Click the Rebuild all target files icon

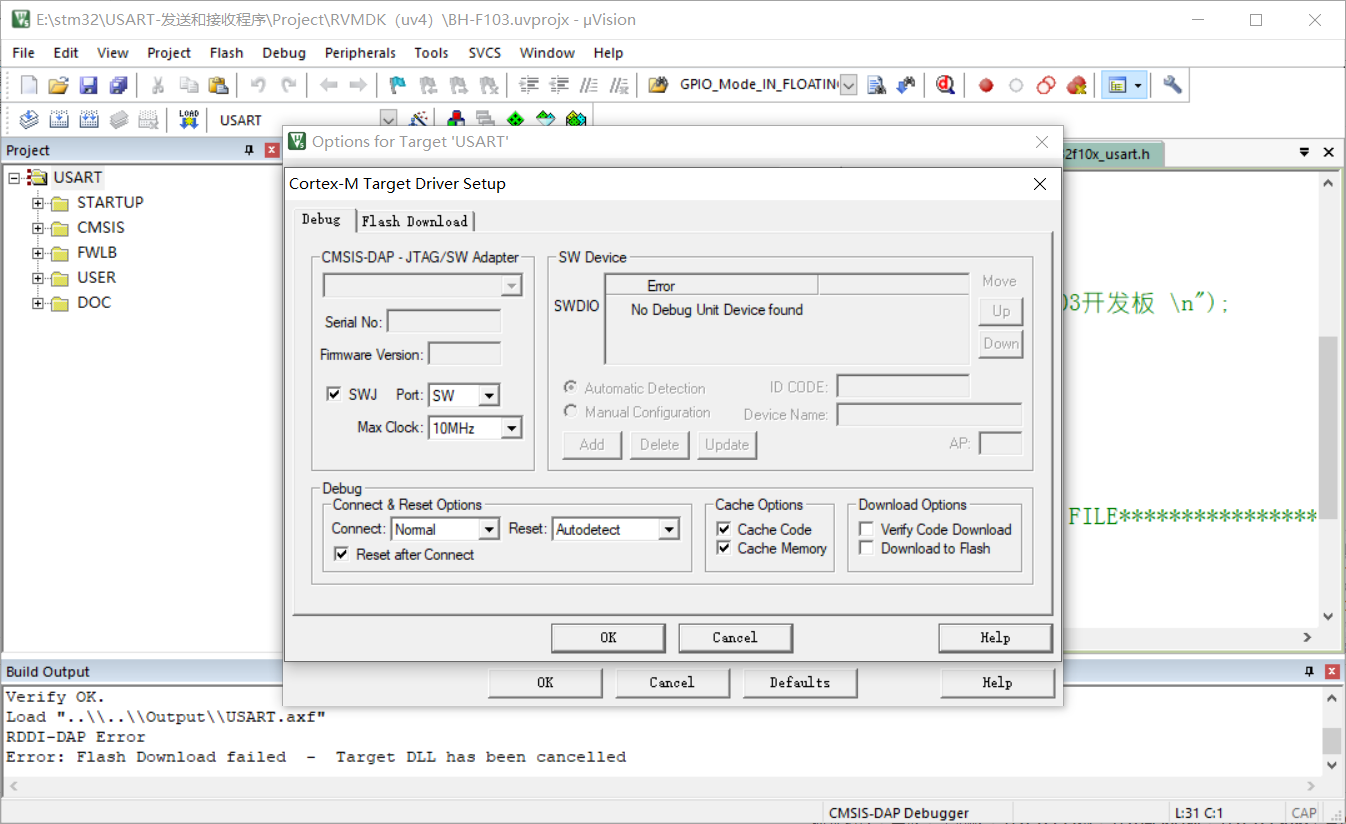pos(89,119)
